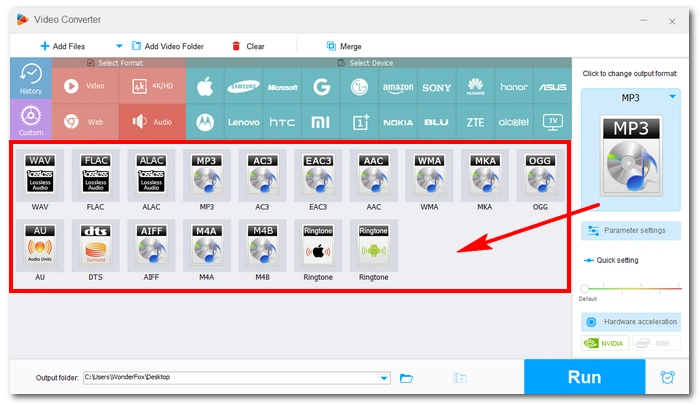
Task: Click the Output folder path field
Action: coord(237,378)
